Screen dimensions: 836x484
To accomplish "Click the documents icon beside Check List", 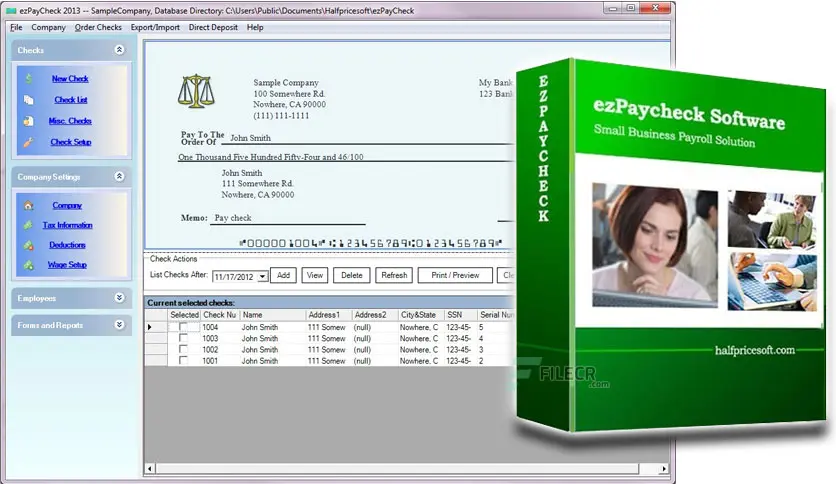I will [x=29, y=100].
